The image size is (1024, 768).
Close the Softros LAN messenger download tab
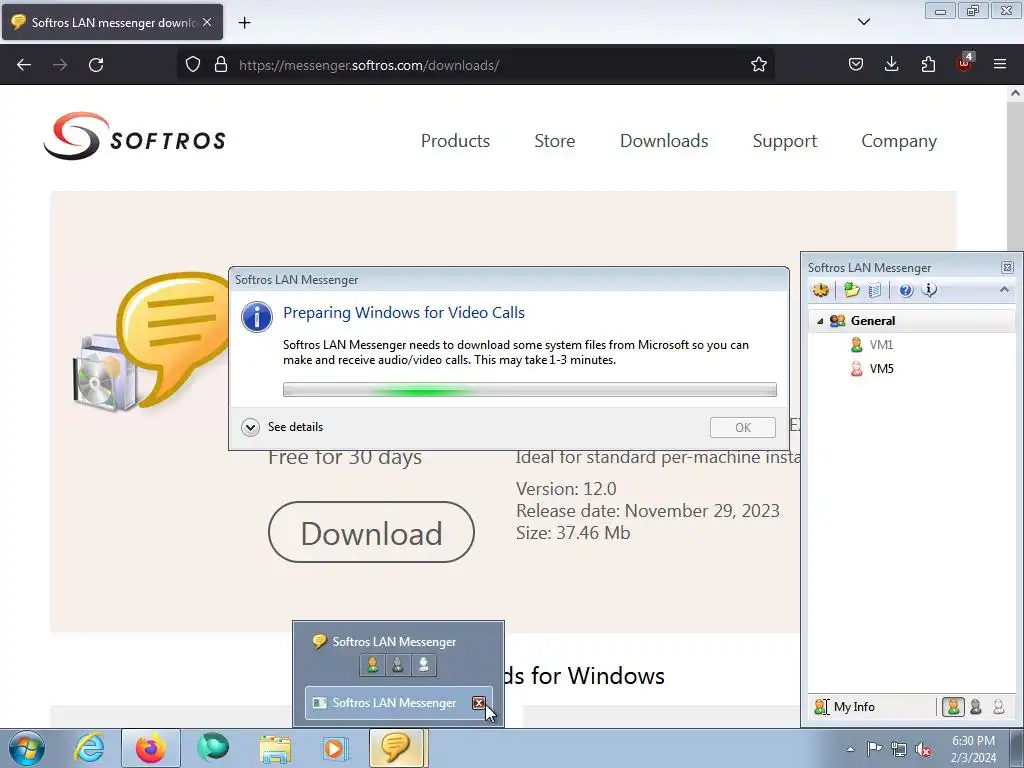click(x=207, y=22)
